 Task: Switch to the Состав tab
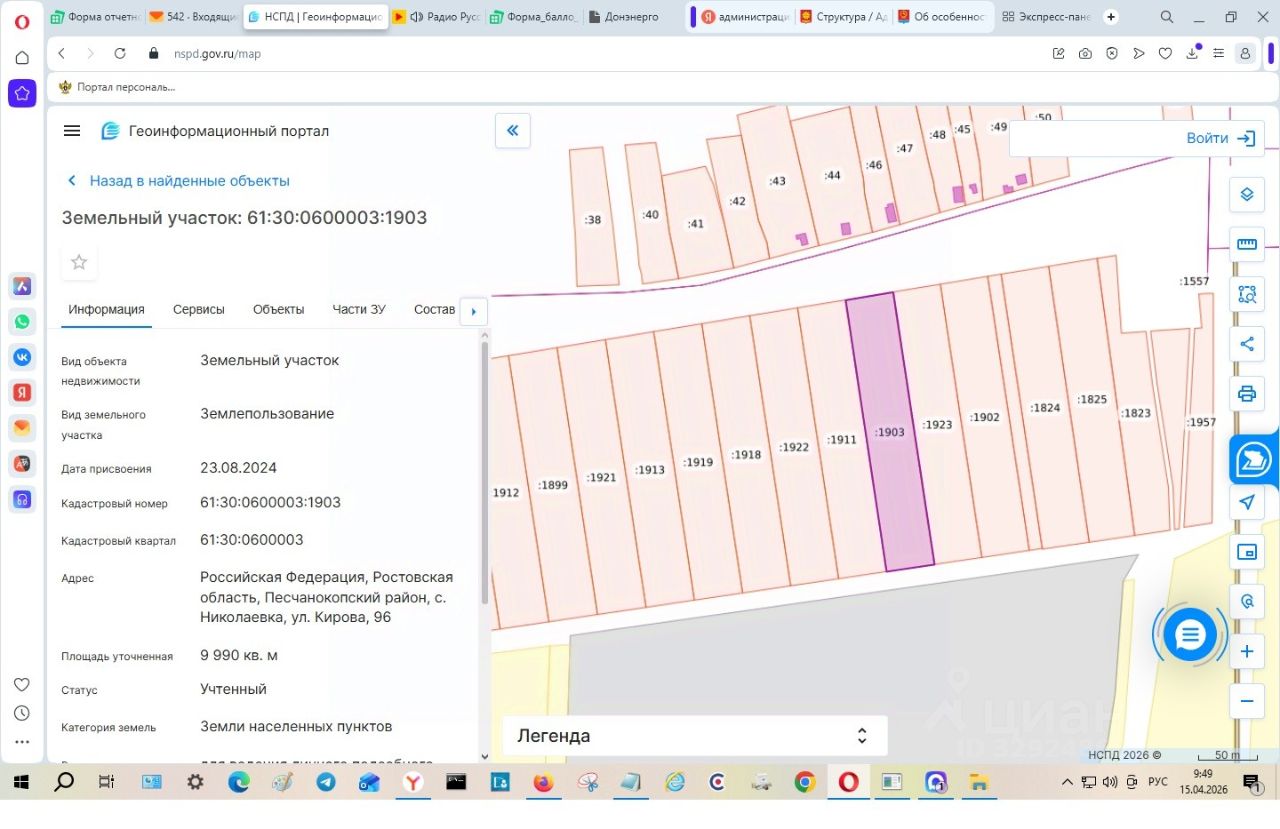(x=434, y=309)
